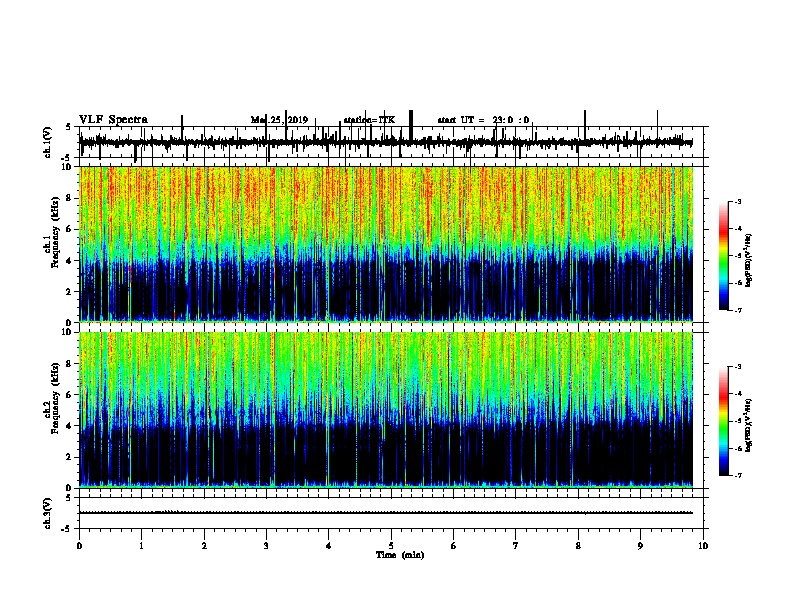Image resolution: width=792 pixels, height=612 pixels.
Task: Click the '8' tick on the Time axis
Action: (x=578, y=546)
